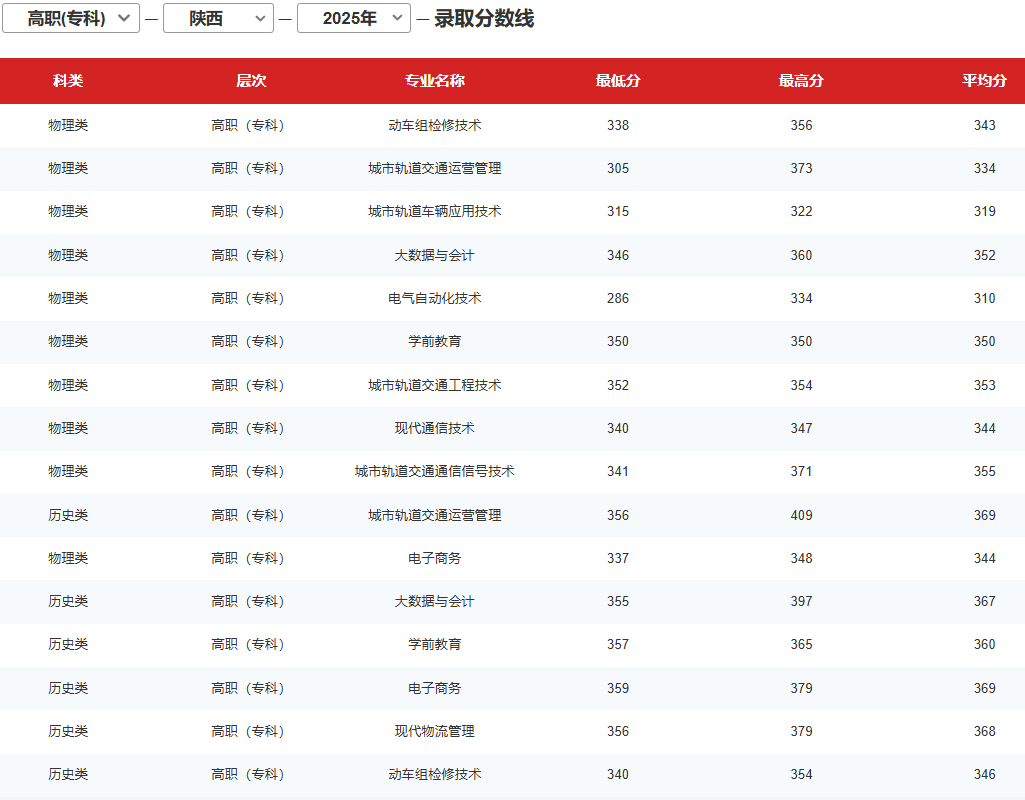
Task: Click the 层次 column header
Action: (251, 81)
